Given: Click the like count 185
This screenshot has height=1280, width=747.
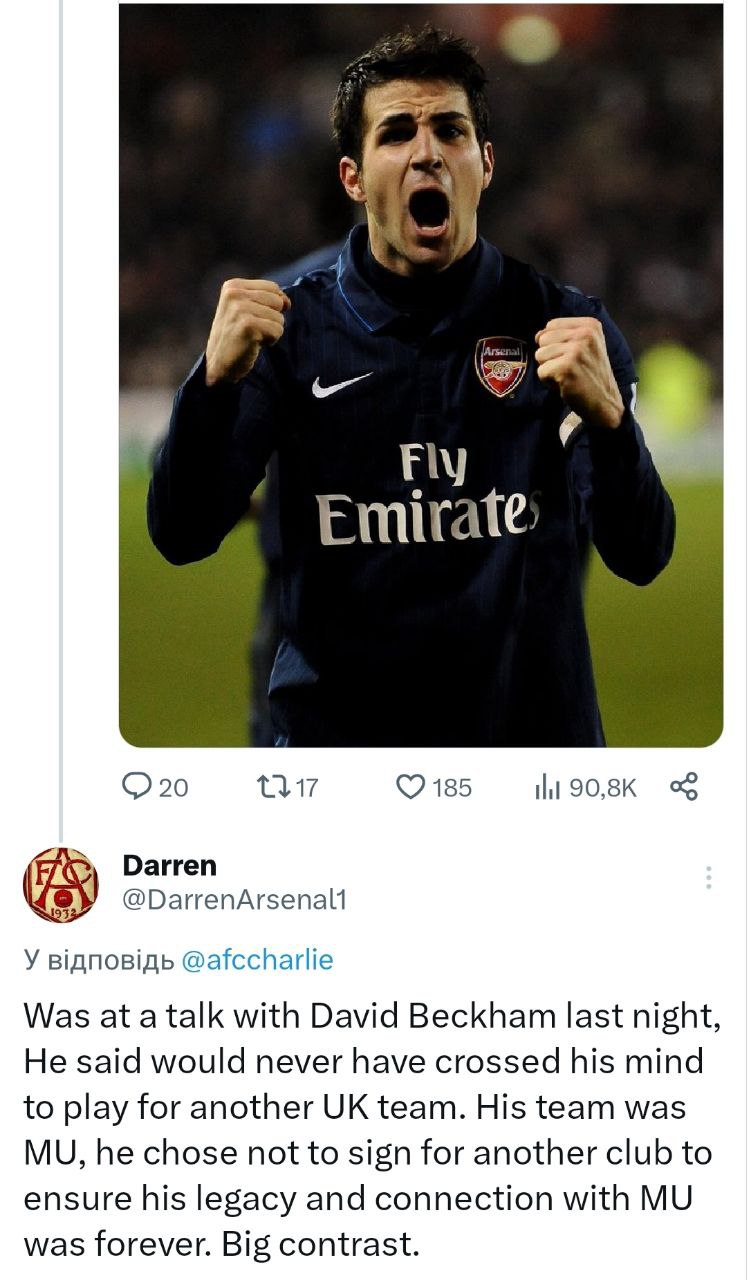Looking at the screenshot, I should click(x=451, y=788).
